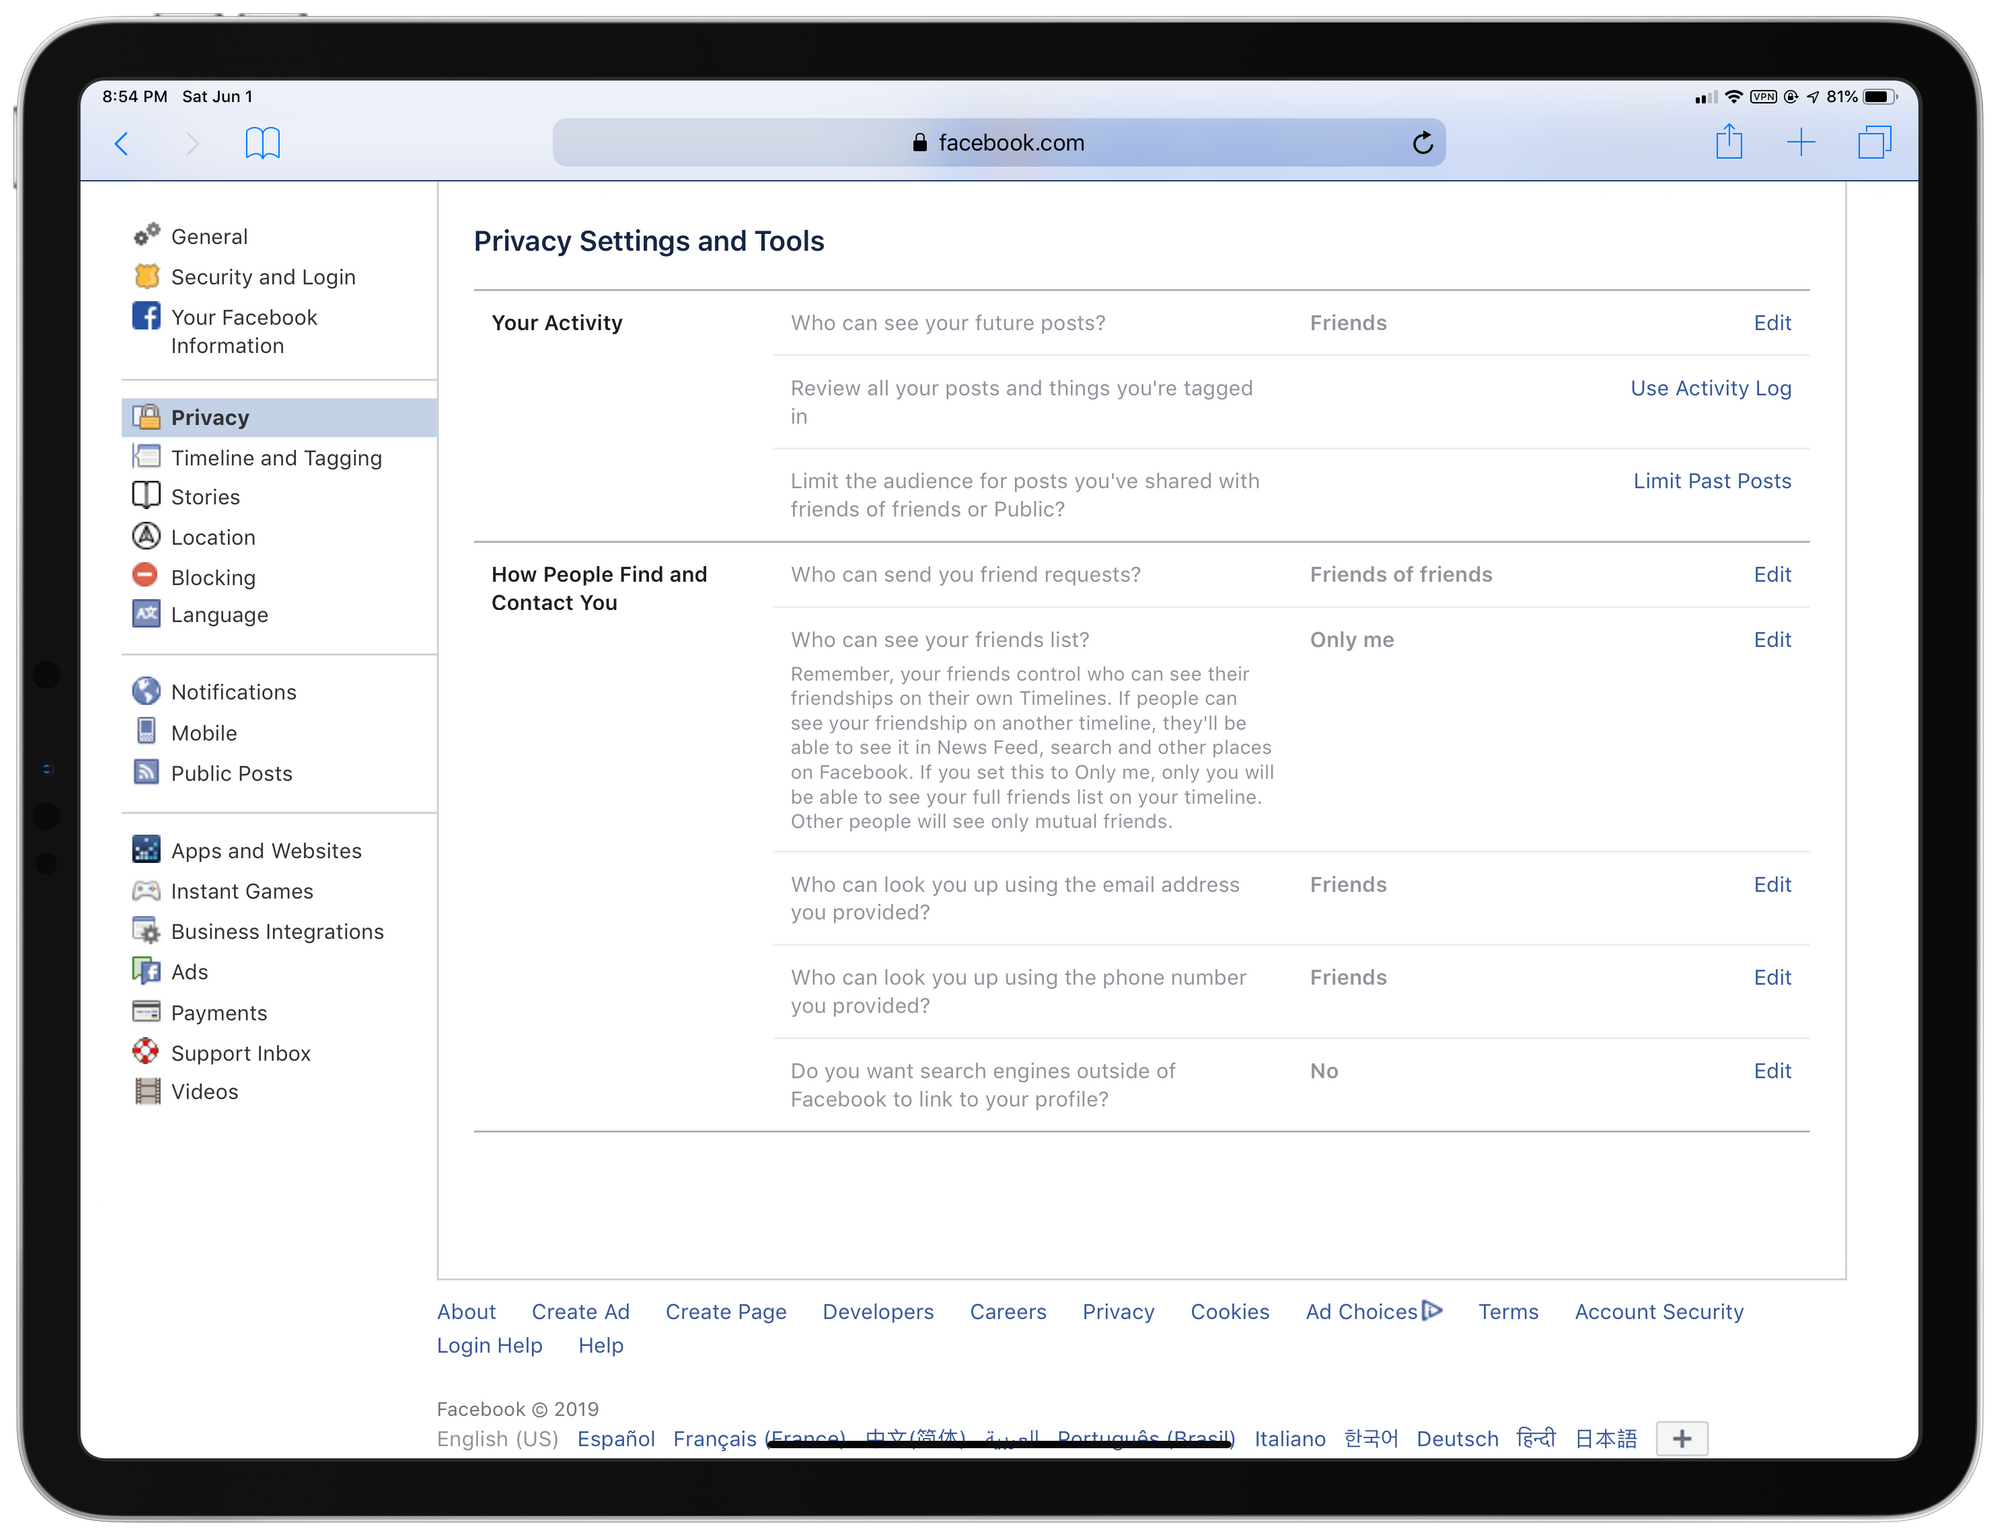Click the Instant Games controller icon
Image resolution: width=2000 pixels, height=1539 pixels.
146,890
